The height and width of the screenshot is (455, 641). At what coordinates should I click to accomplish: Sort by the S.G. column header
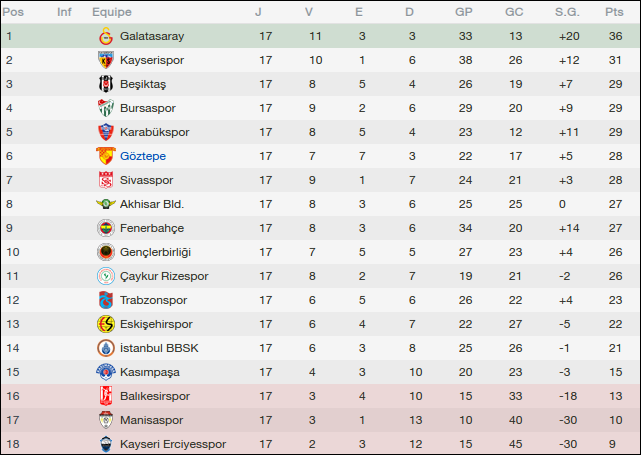coord(566,12)
